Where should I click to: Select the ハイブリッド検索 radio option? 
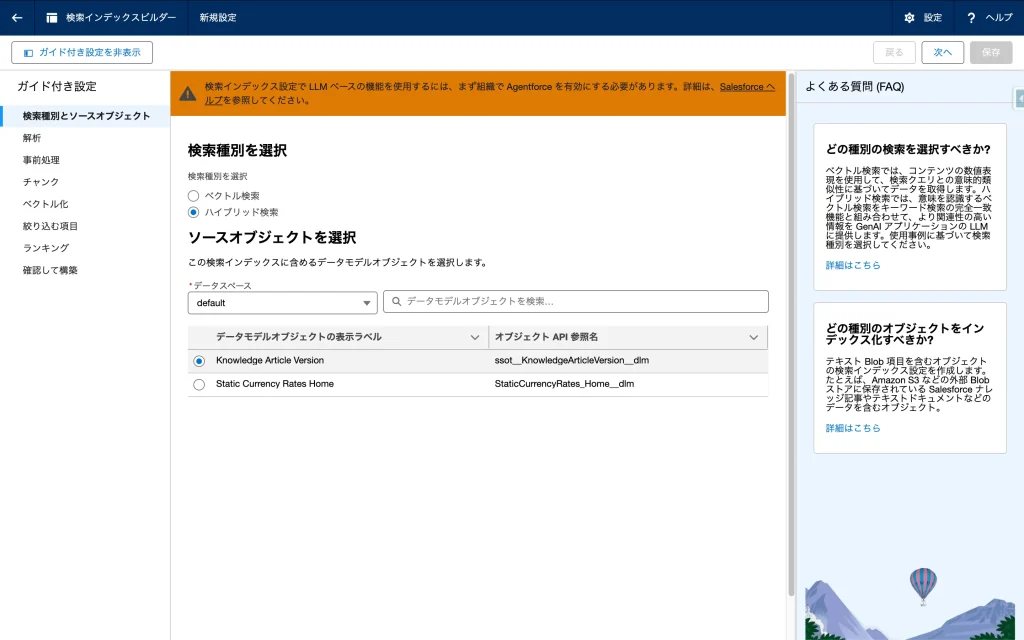pos(194,212)
